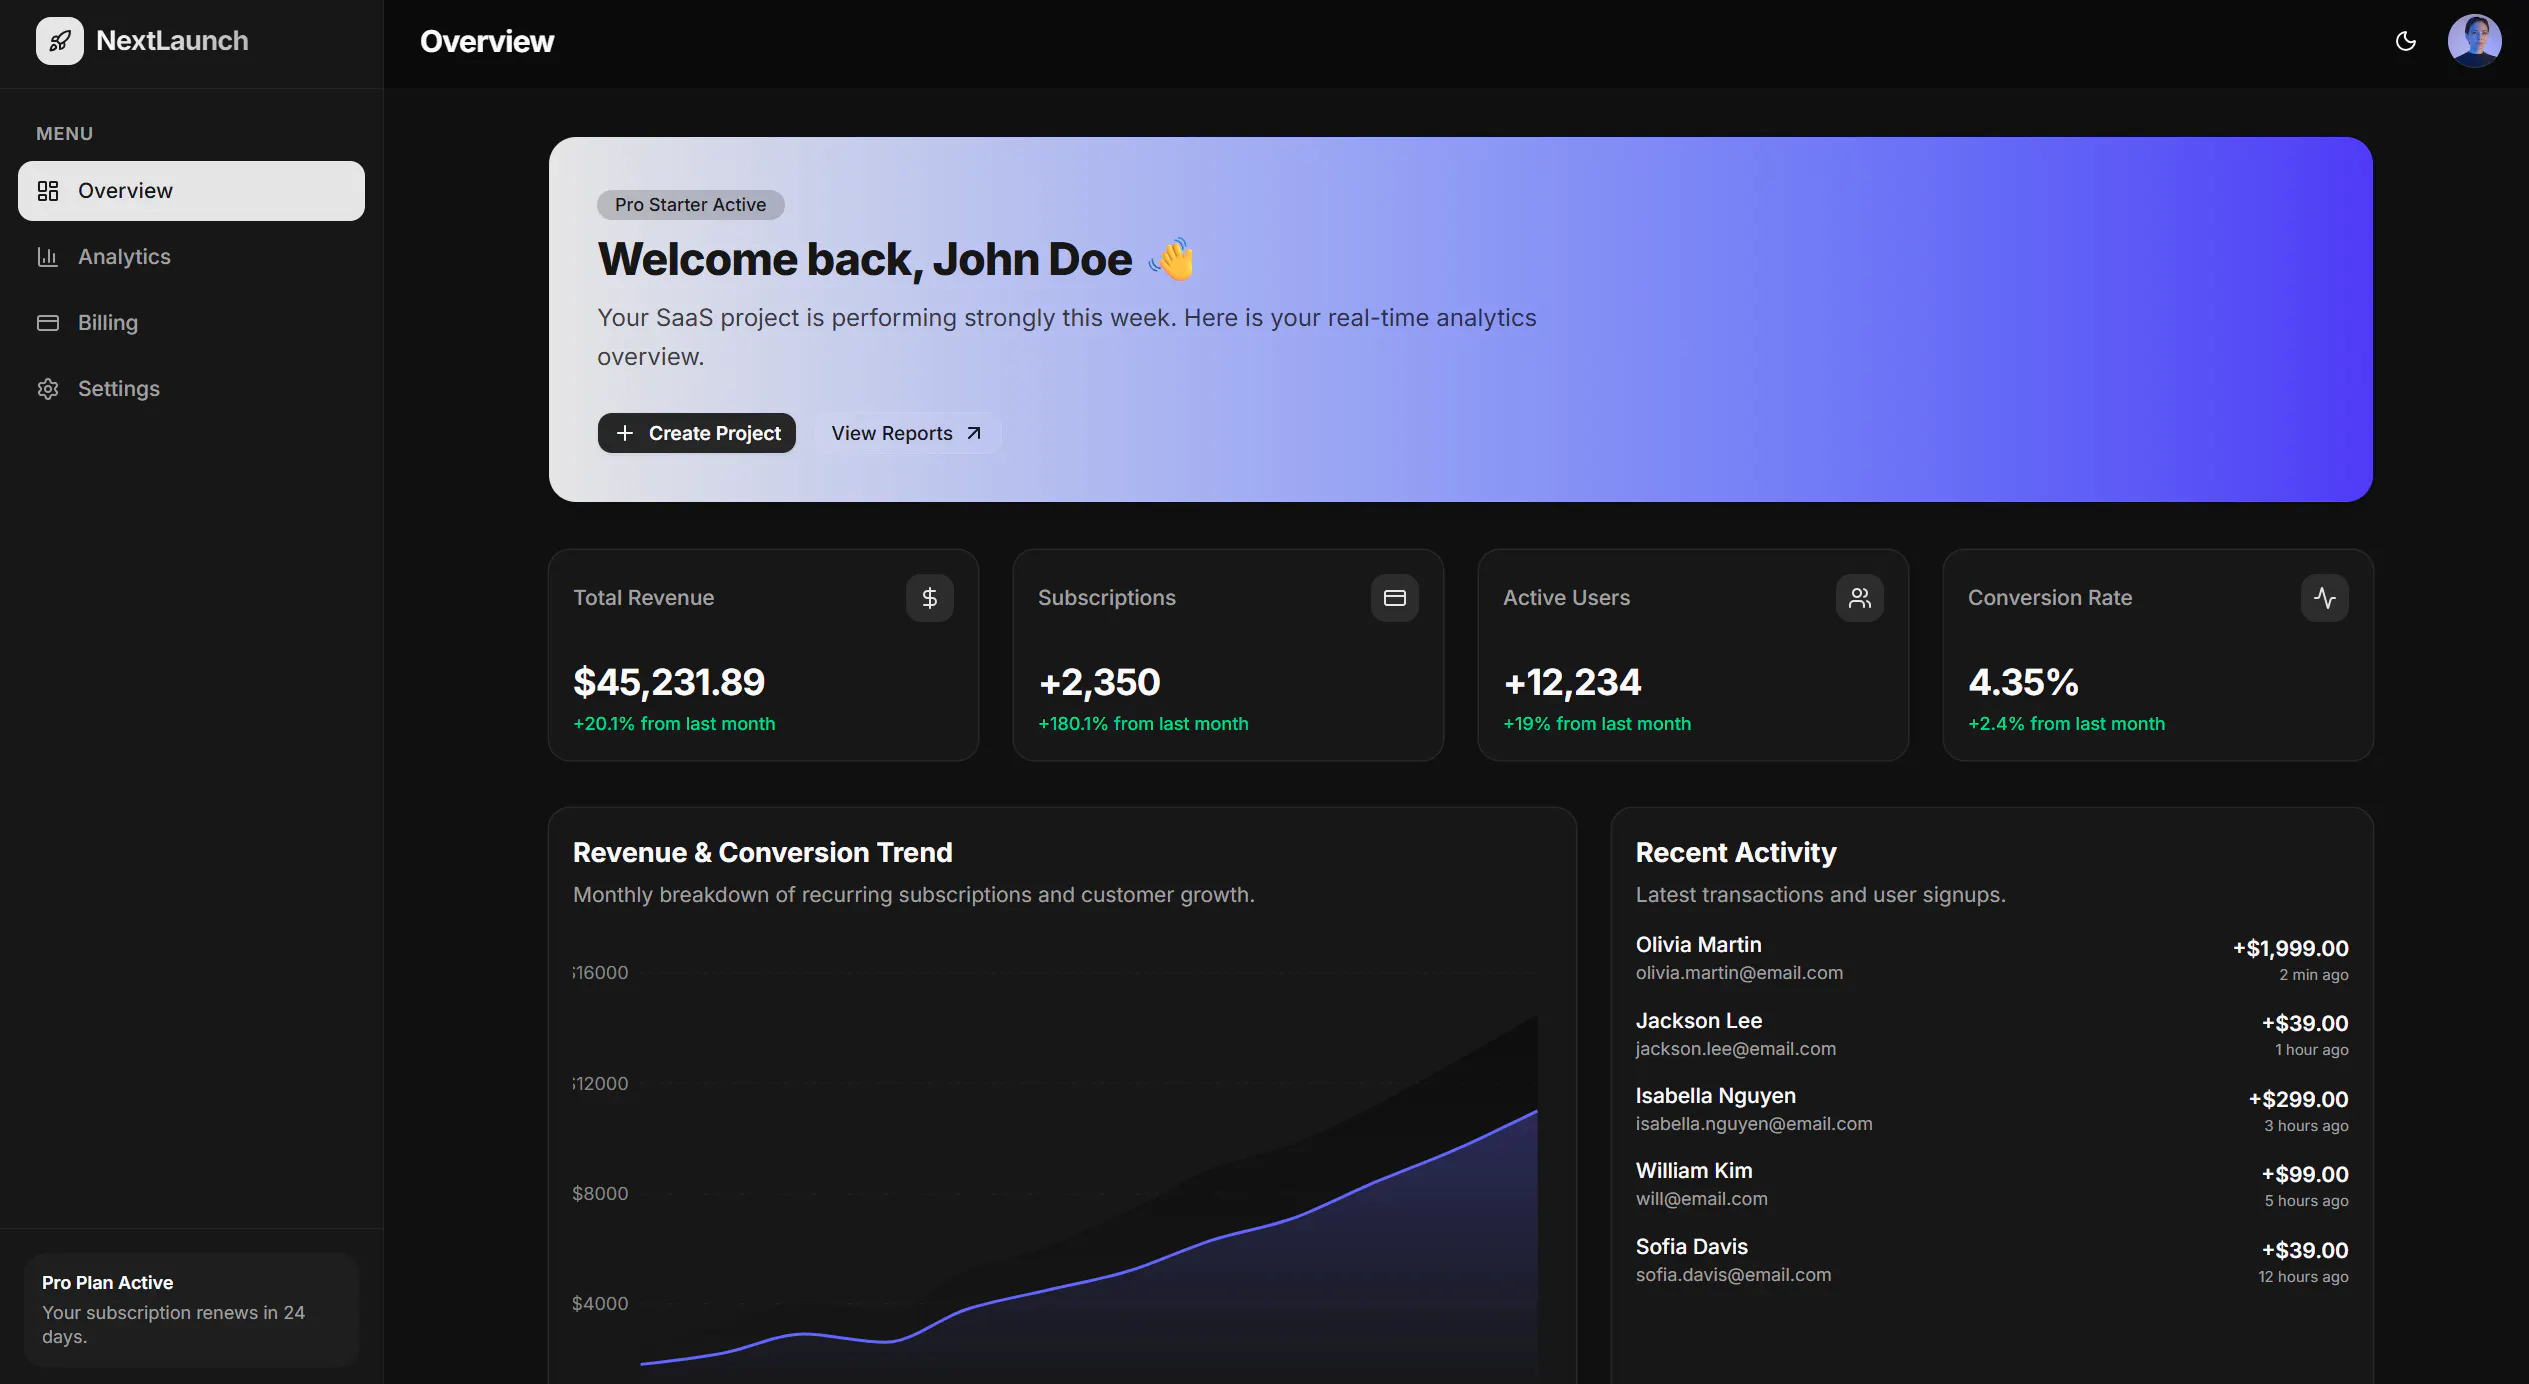
Task: Click the Active Users card label
Action: tap(1567, 598)
